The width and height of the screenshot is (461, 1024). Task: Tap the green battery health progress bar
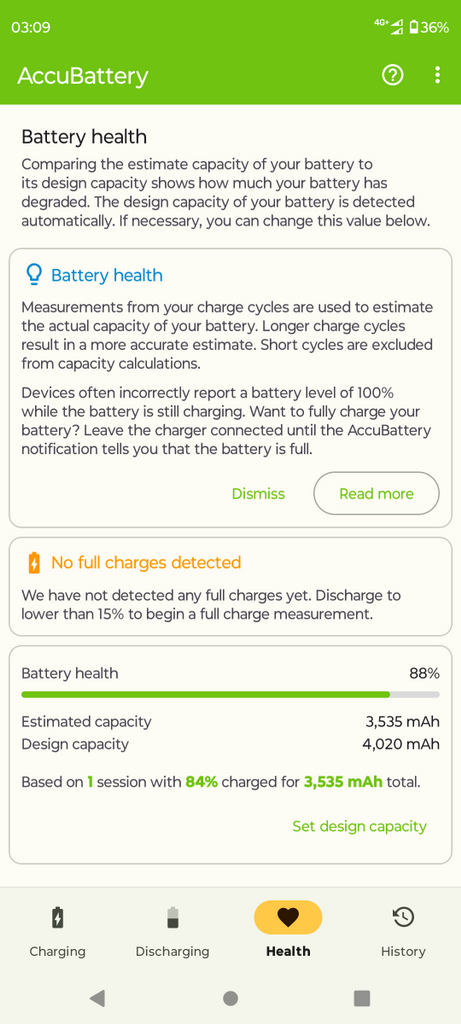230,694
